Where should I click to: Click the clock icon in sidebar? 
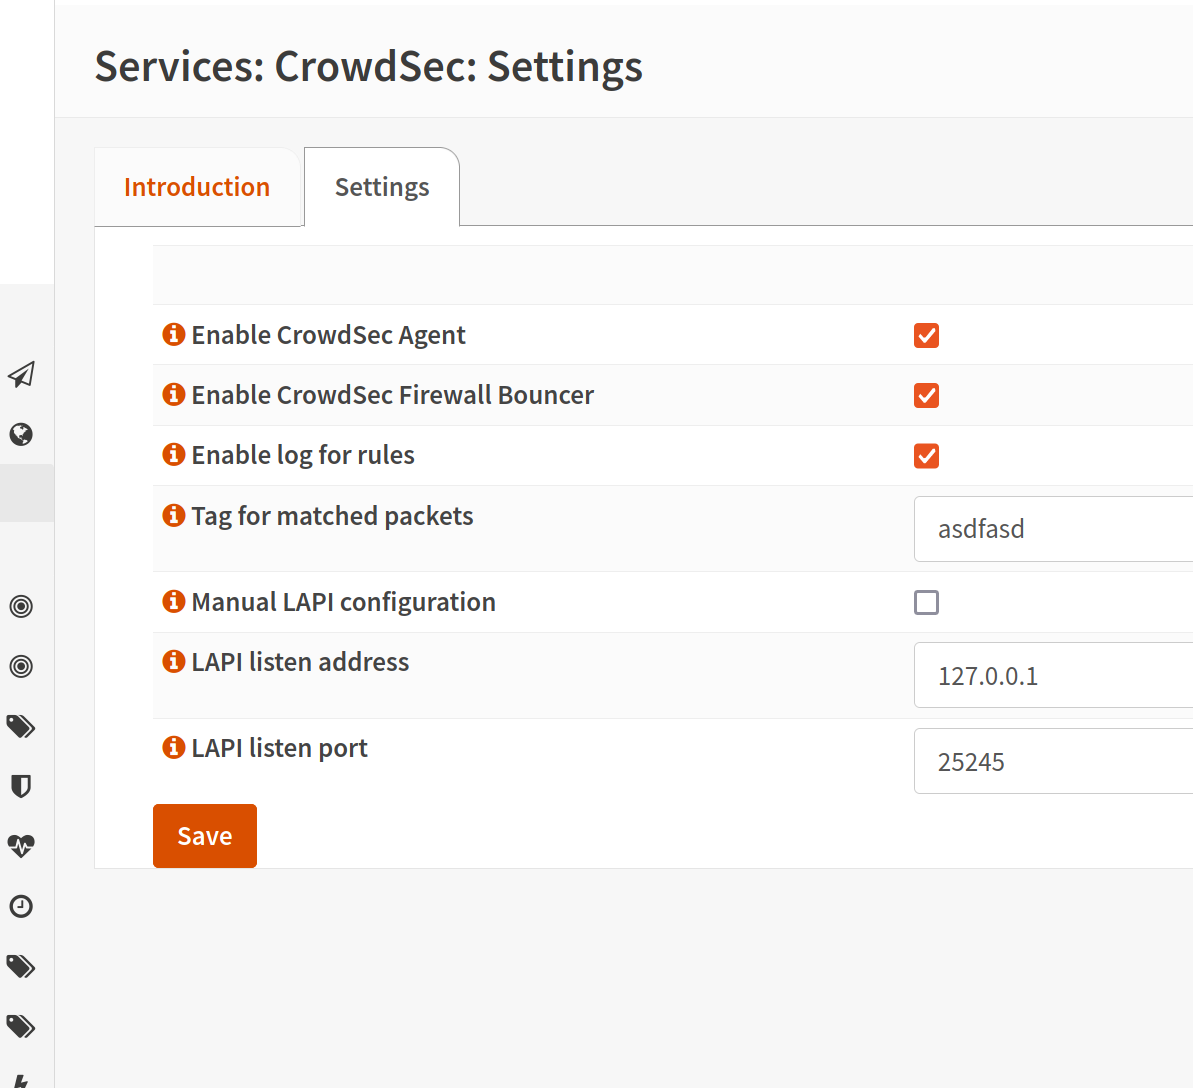pyautogui.click(x=21, y=906)
